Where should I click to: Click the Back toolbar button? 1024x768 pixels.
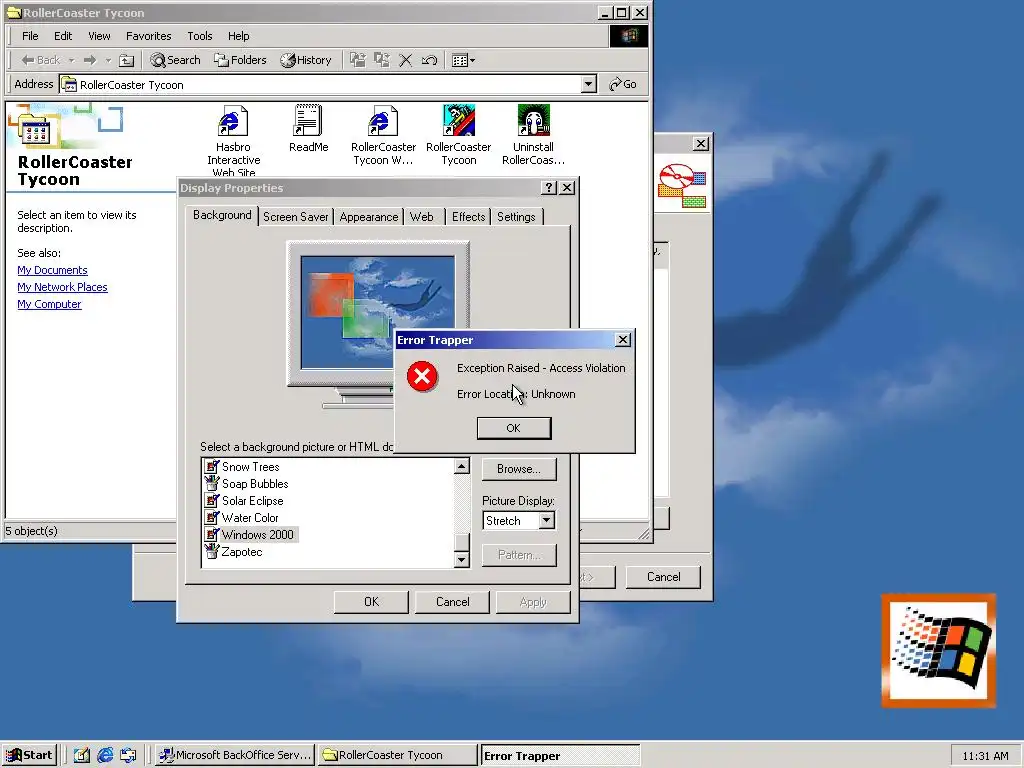(40, 60)
